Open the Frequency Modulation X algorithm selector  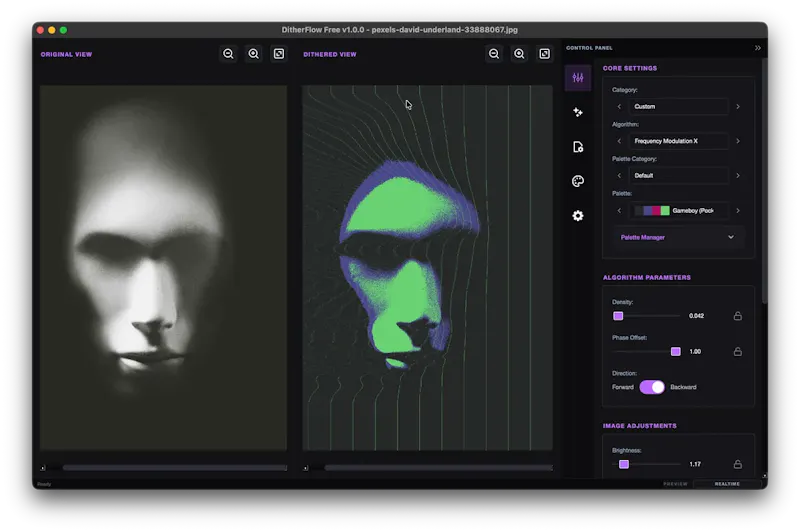tap(679, 141)
